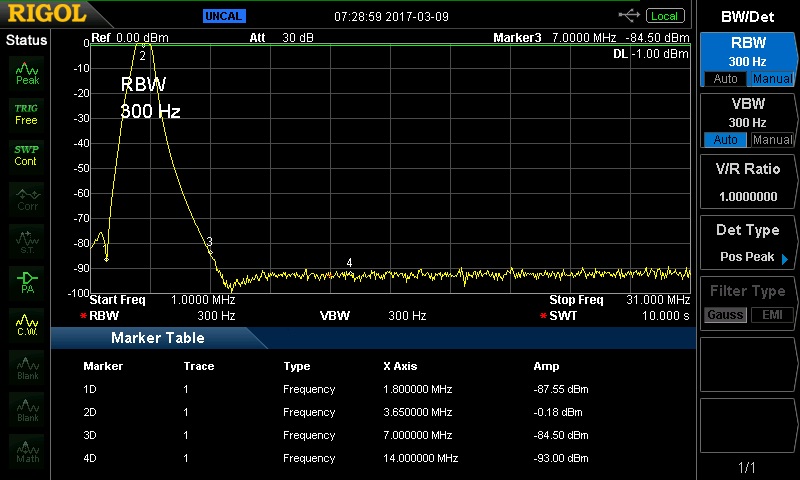
Task: Click the second Blank trace icon
Action: pyautogui.click(x=28, y=410)
